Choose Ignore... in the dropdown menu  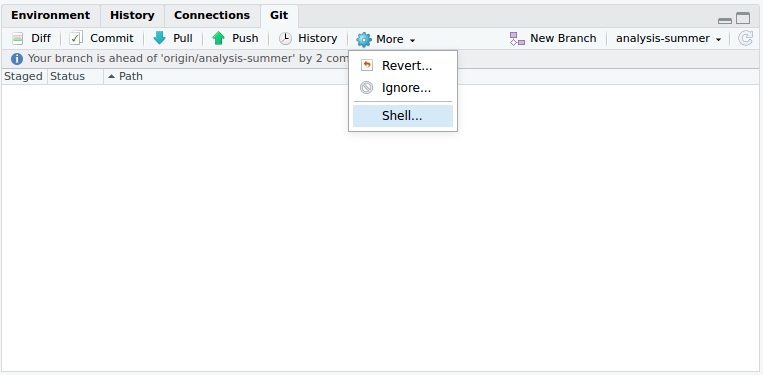click(x=403, y=88)
